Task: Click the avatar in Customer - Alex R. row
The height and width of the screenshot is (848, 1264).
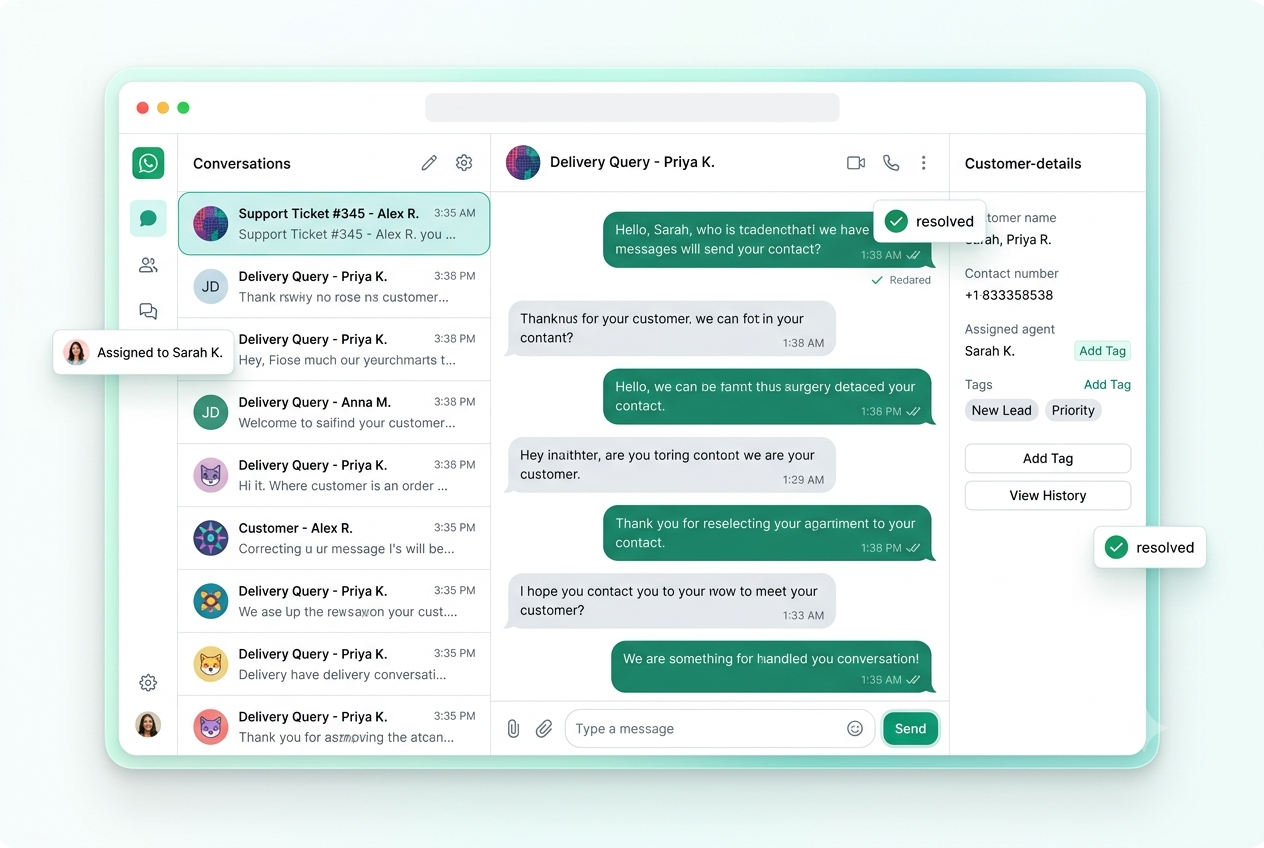Action: tap(211, 538)
